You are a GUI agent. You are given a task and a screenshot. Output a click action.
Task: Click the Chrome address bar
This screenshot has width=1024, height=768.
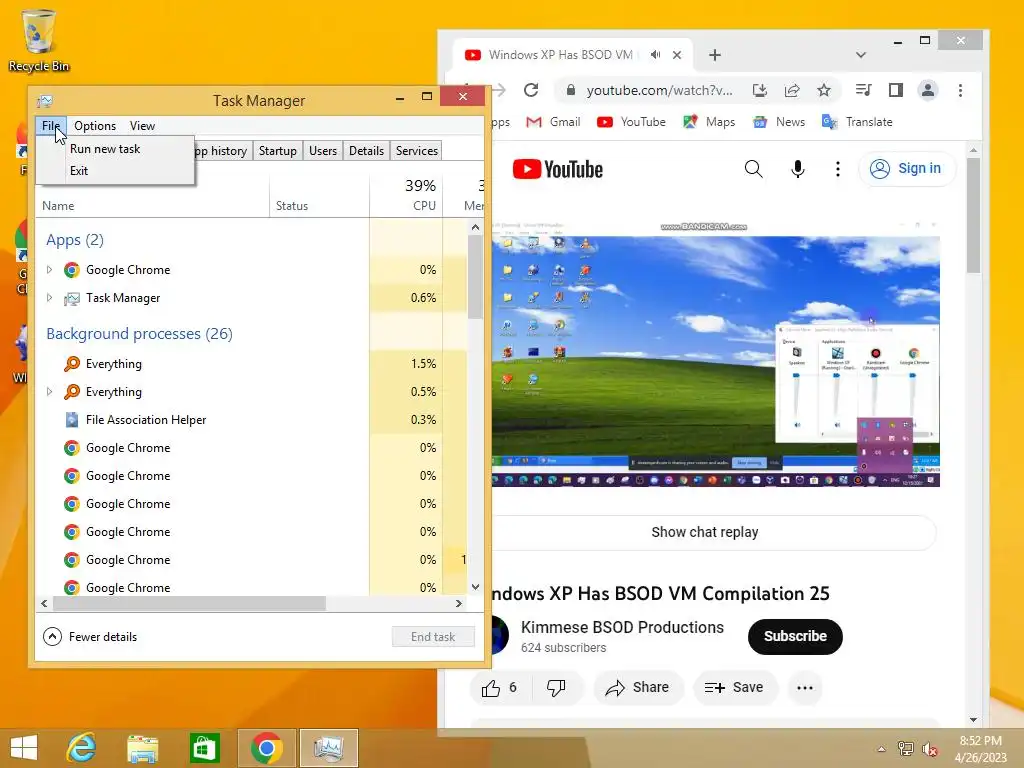coord(660,90)
